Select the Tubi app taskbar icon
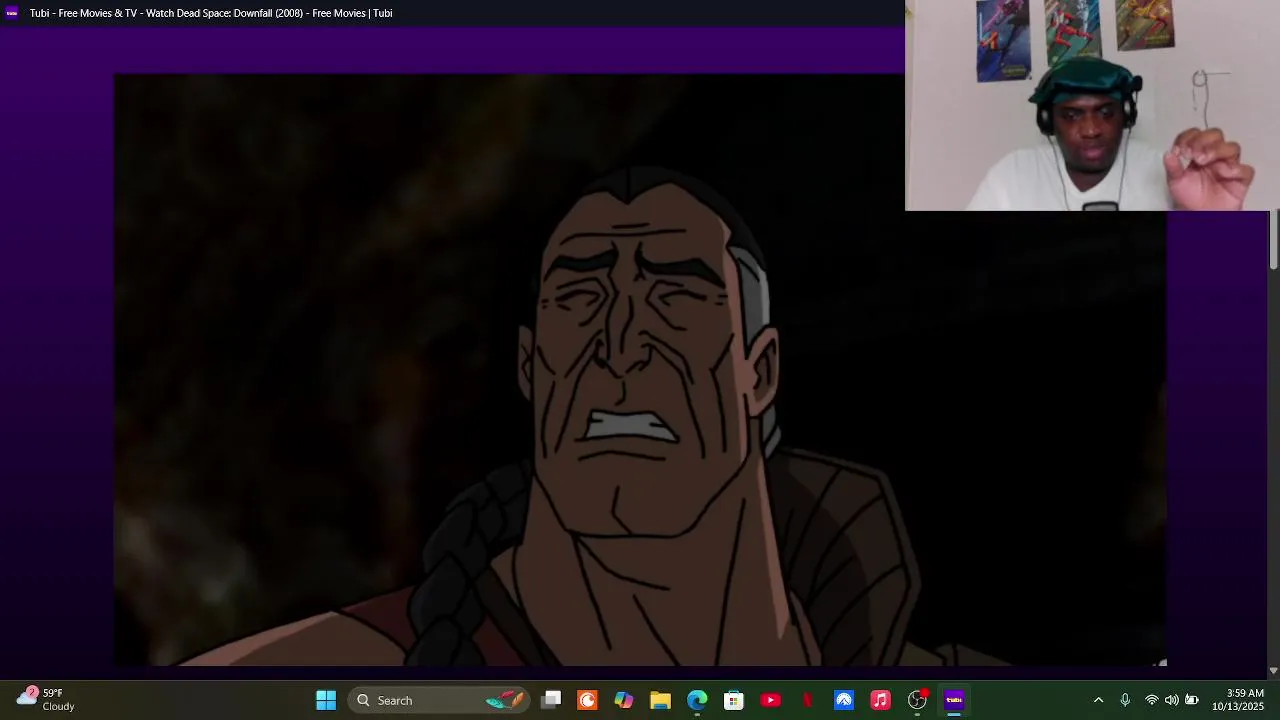 click(954, 700)
